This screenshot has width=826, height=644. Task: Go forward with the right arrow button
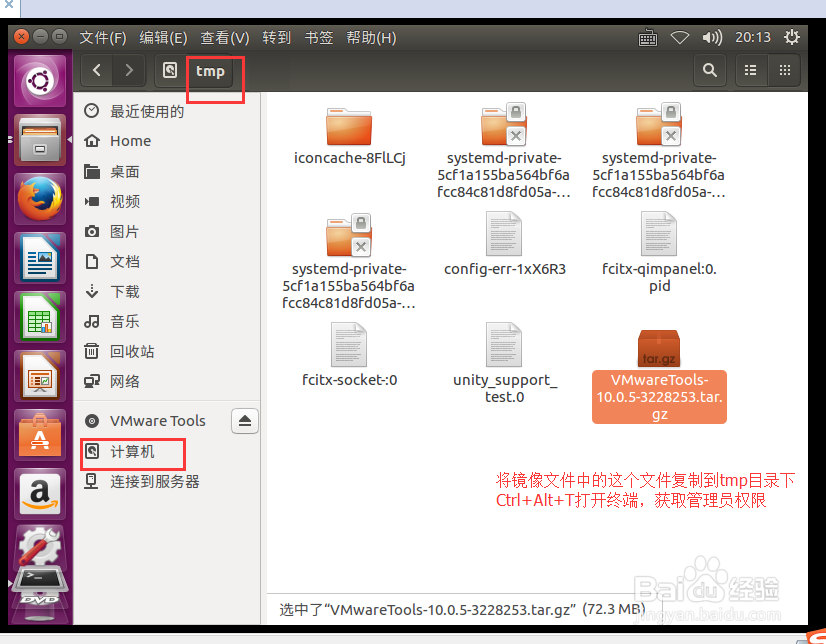click(129, 70)
